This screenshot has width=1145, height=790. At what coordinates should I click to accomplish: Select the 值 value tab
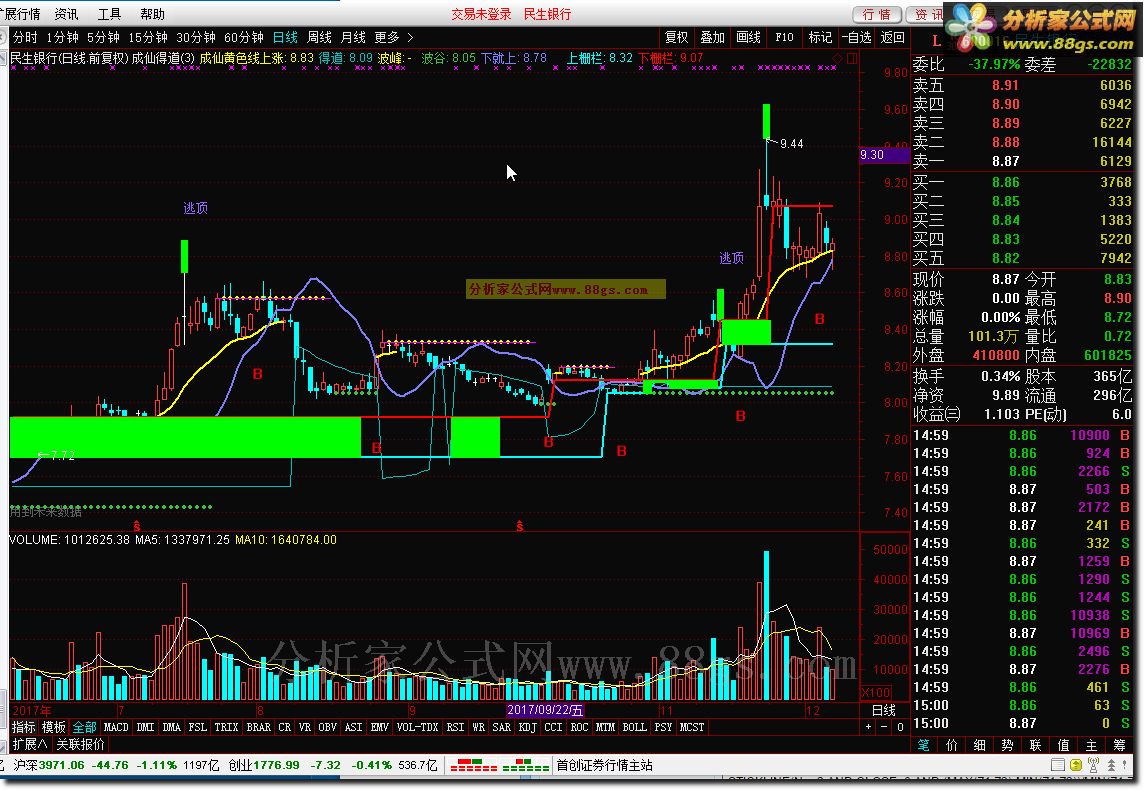coord(1063,745)
